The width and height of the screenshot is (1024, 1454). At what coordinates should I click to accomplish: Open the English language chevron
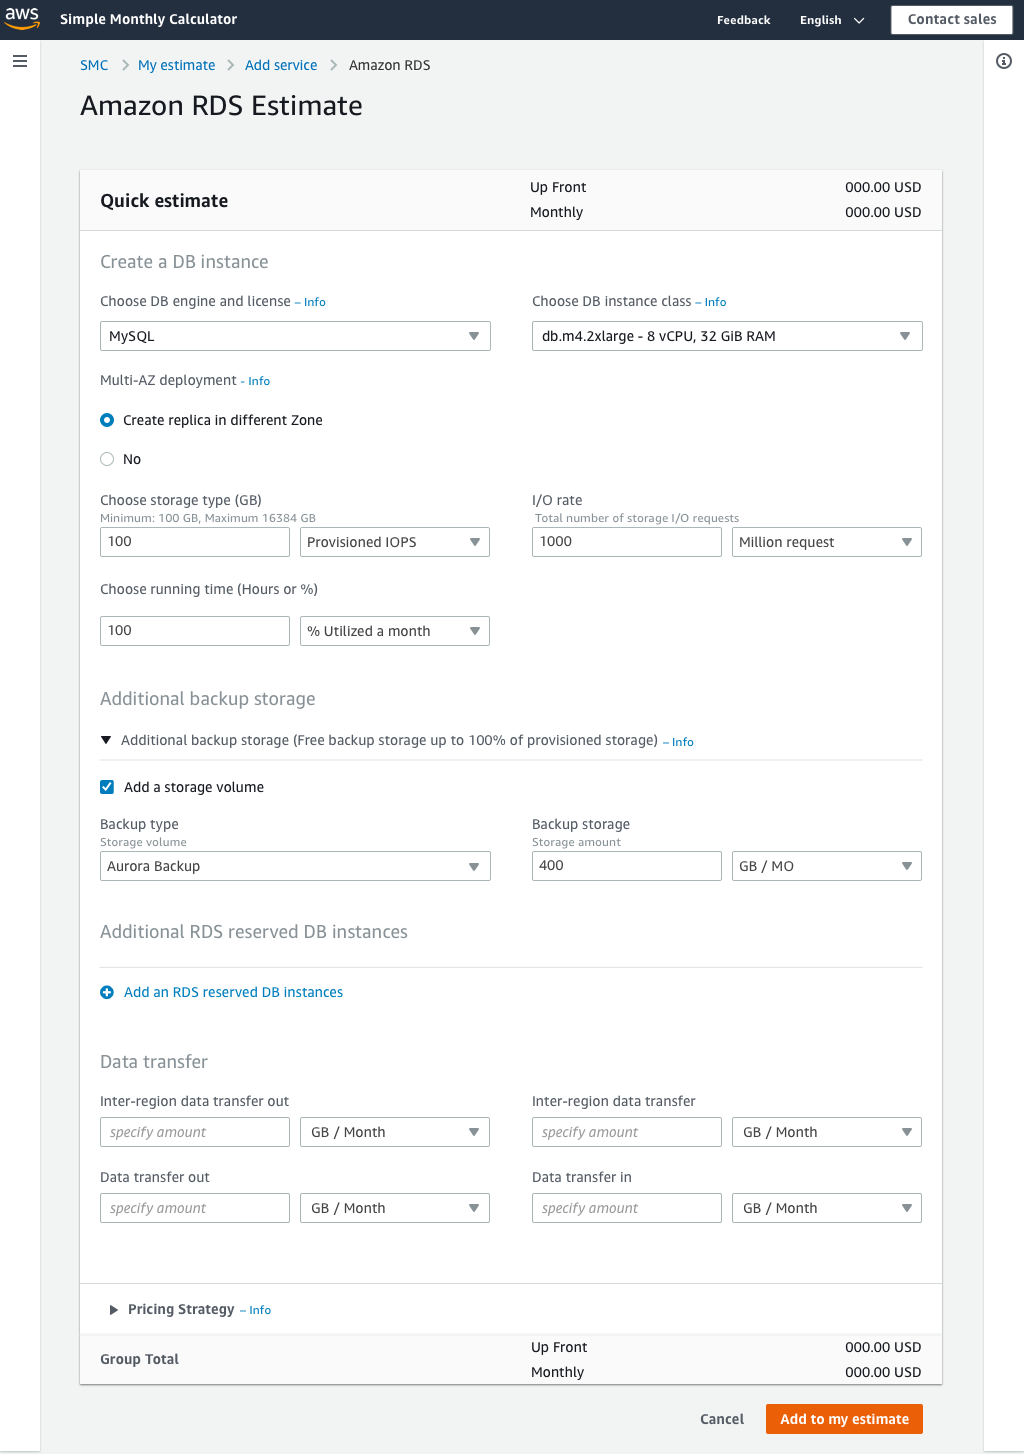[859, 20]
